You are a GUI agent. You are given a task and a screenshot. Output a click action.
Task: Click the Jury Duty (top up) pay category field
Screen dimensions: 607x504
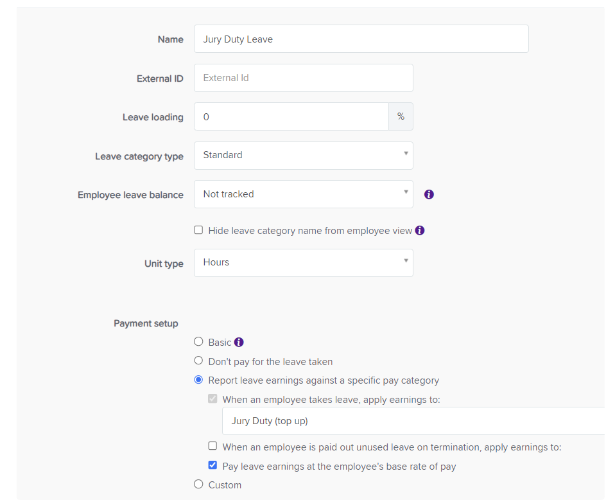pos(412,421)
